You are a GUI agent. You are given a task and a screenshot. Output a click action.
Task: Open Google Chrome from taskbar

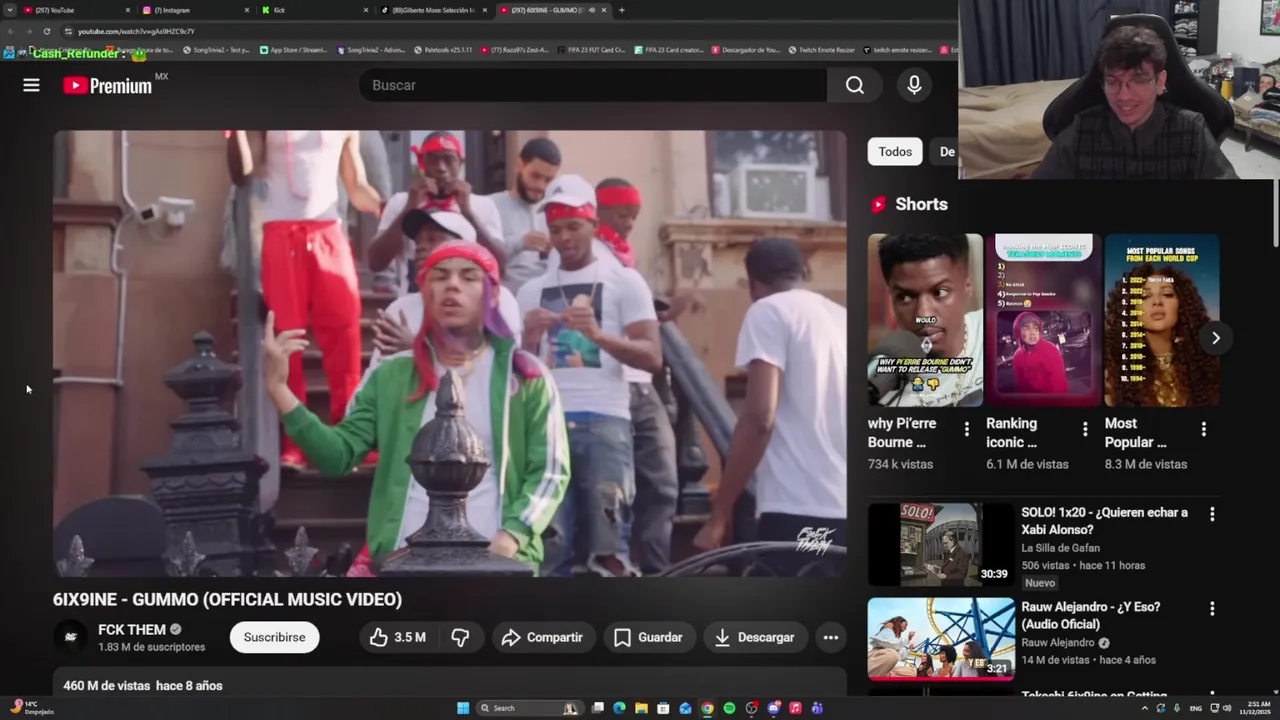[x=707, y=708]
